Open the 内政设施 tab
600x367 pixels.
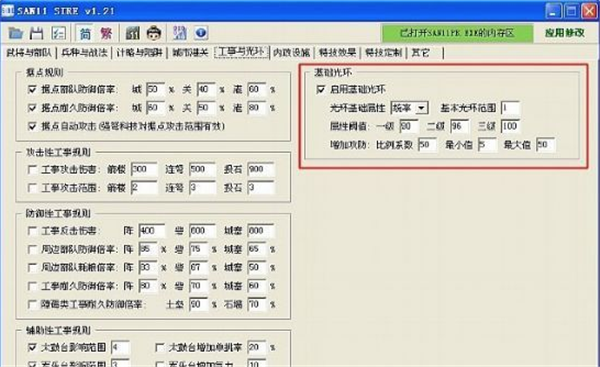[x=292, y=52]
